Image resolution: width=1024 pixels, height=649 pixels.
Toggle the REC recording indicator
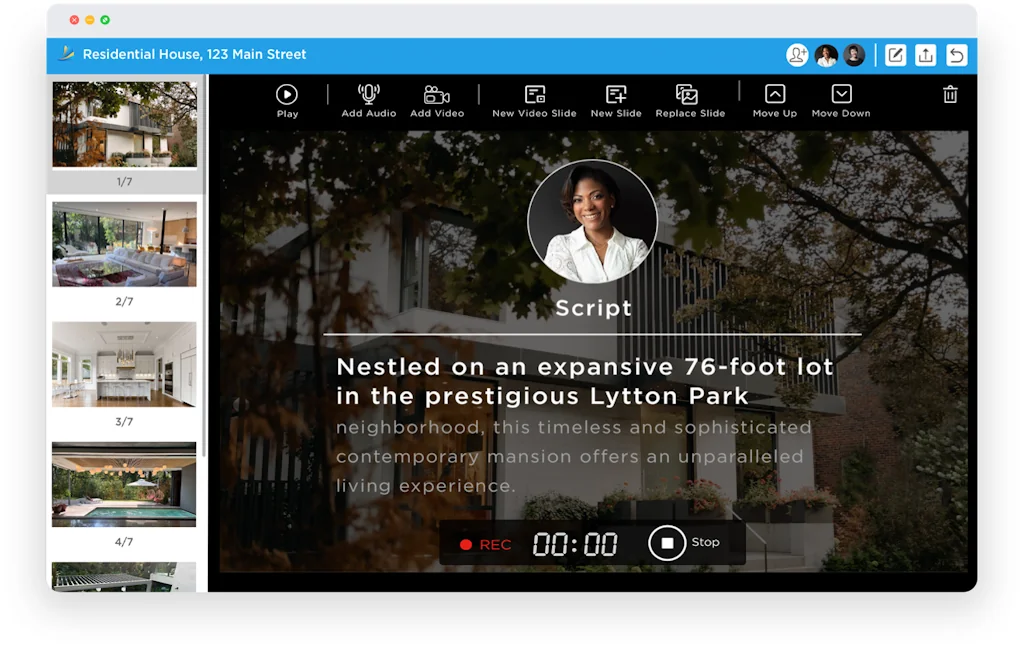(481, 544)
